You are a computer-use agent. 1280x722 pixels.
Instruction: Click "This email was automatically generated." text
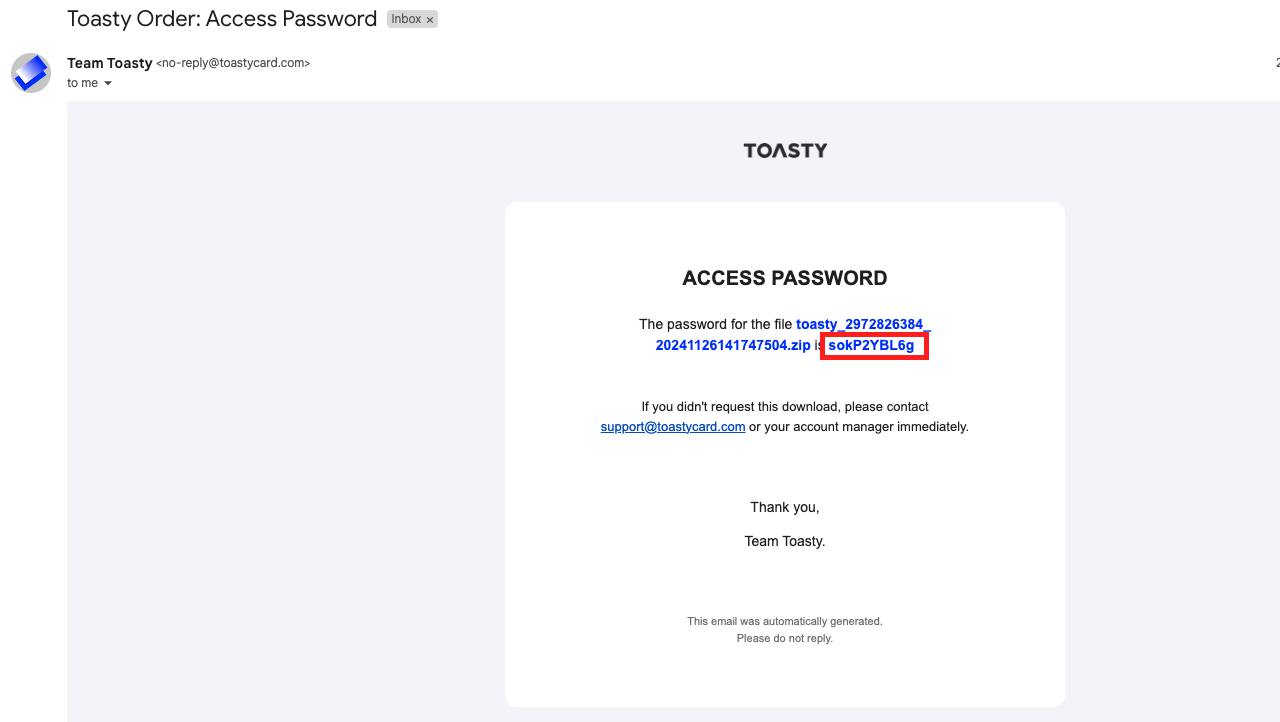(x=785, y=621)
